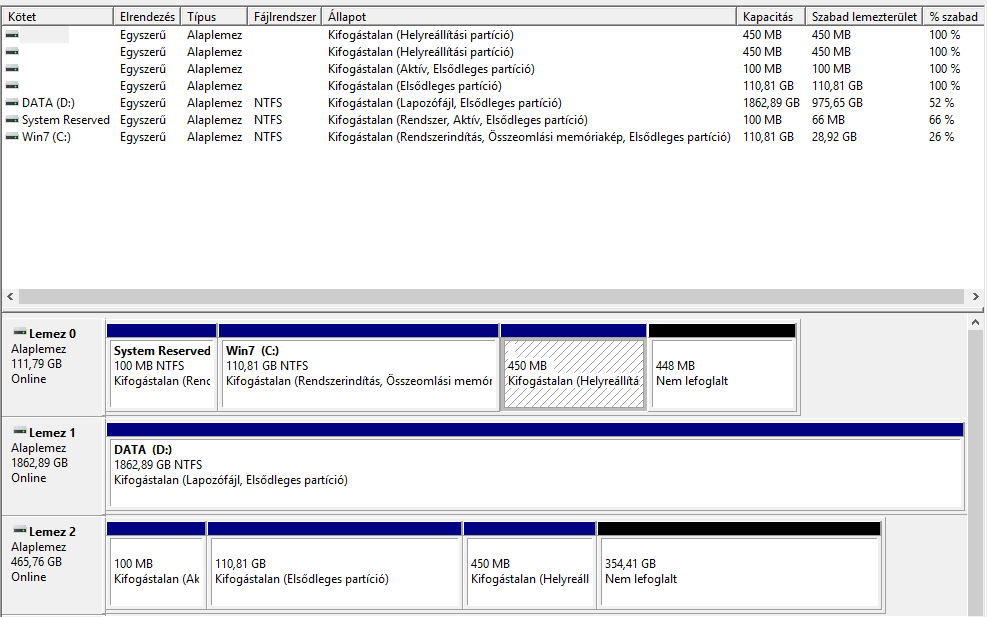Click the Win7 (C:) volume icon in list
Screen dimensions: 987x617
12,137
